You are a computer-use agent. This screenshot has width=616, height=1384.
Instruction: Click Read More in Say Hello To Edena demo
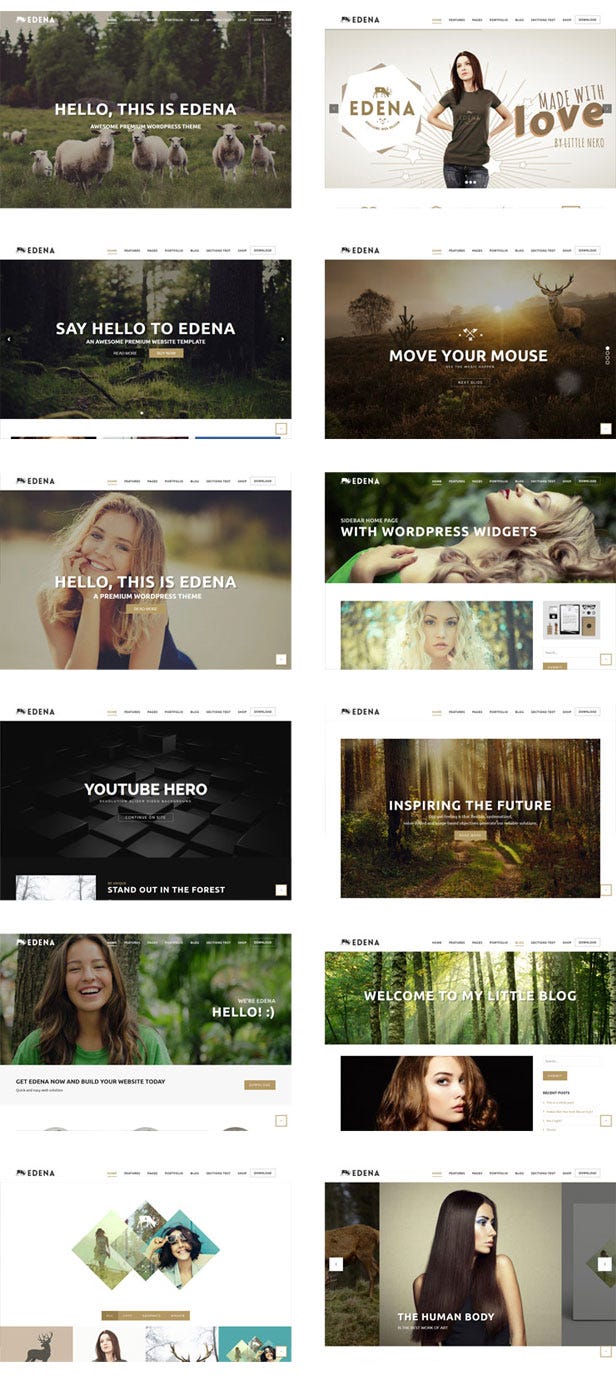tap(126, 353)
